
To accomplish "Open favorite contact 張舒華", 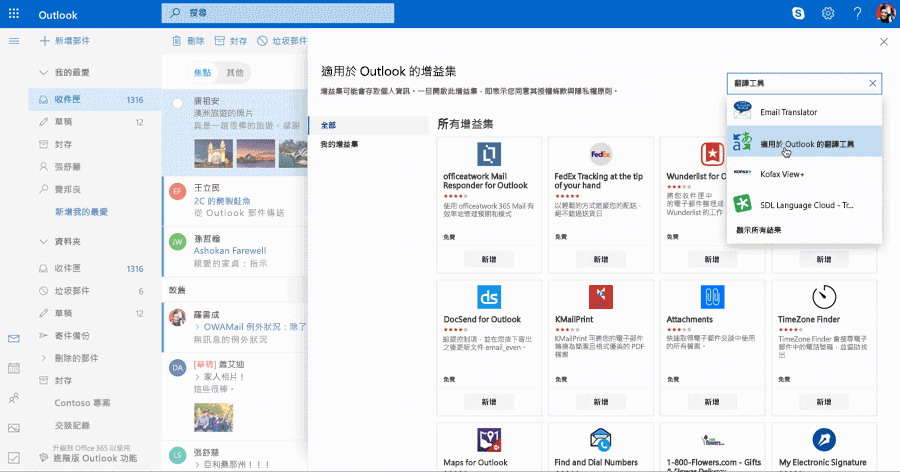I will (95, 167).
